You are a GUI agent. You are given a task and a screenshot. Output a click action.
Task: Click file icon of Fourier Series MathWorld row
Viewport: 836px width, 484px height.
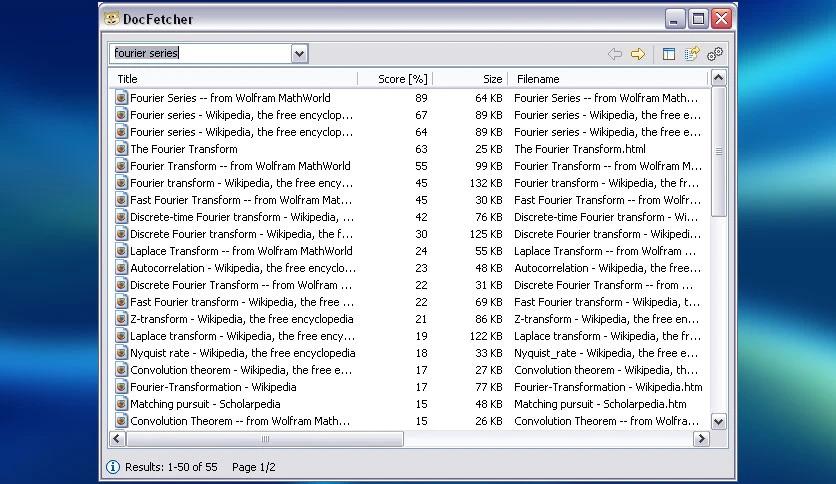(x=122, y=98)
